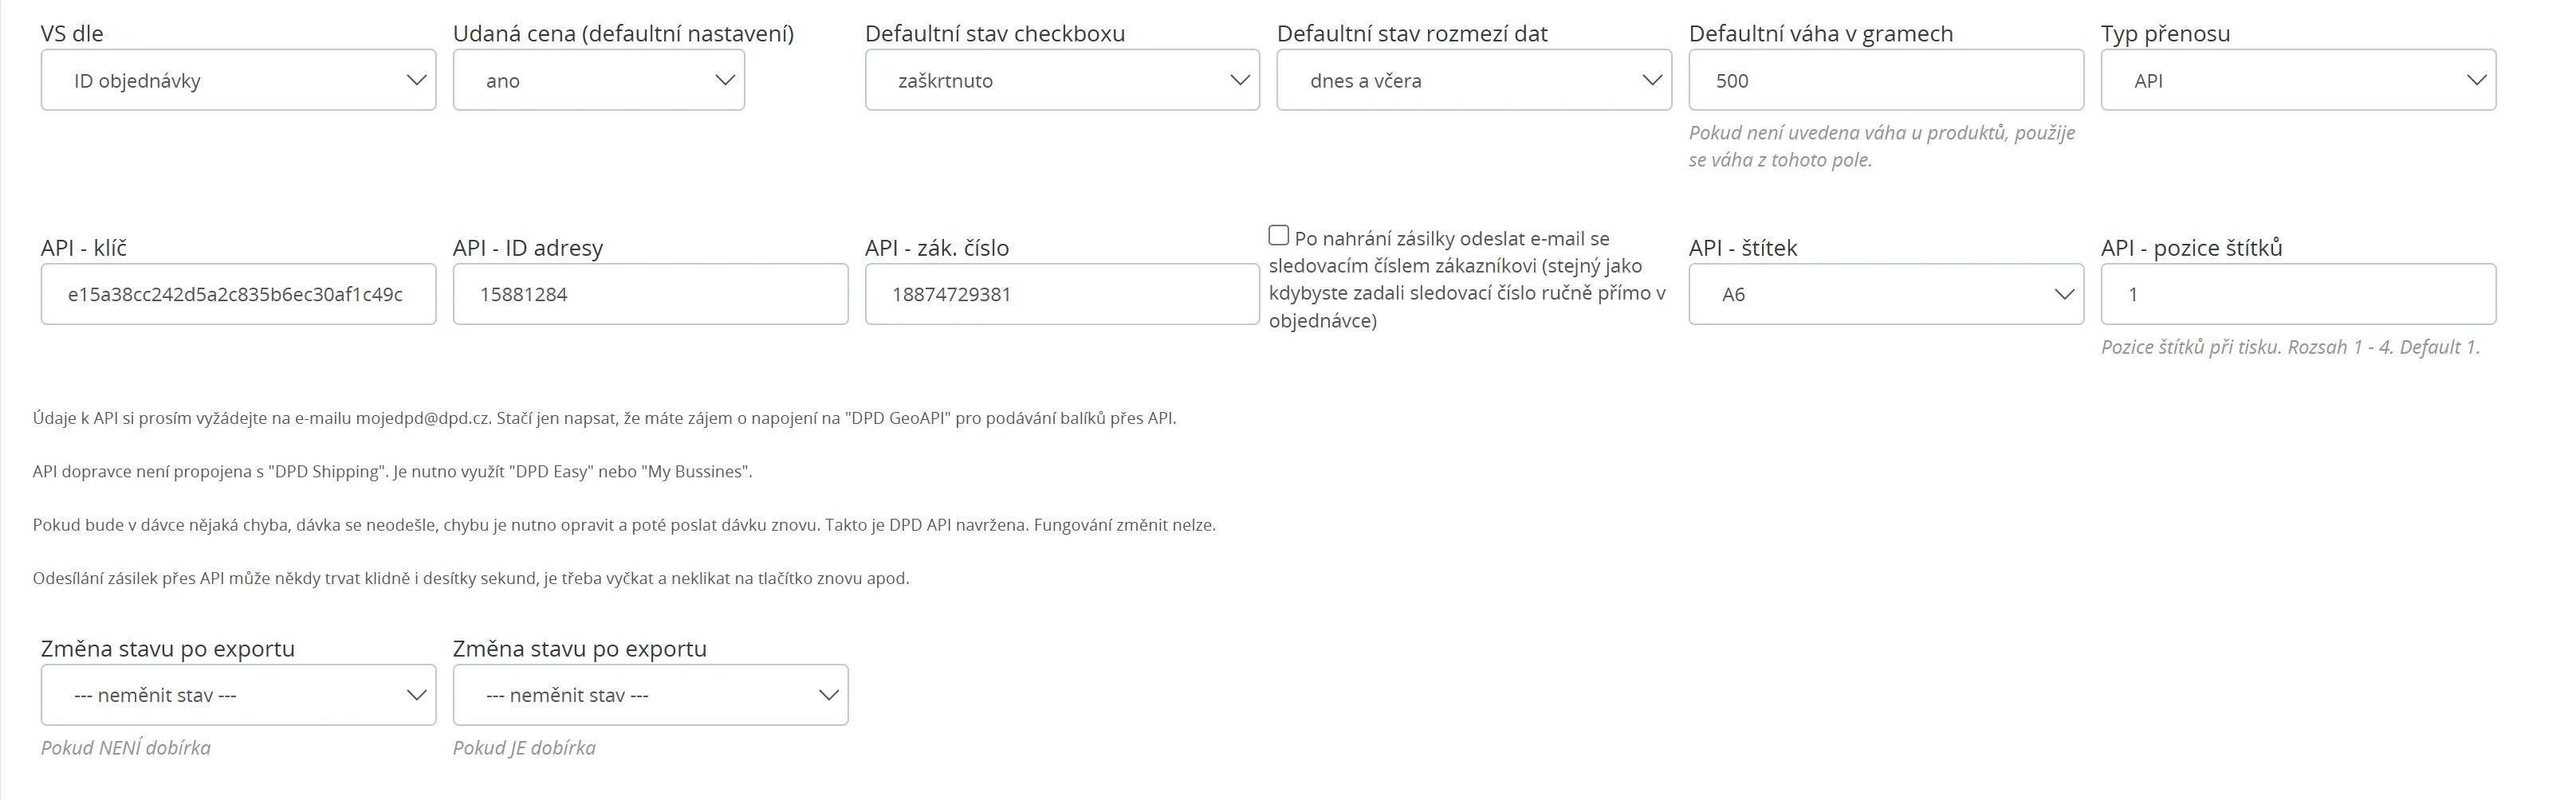
Task: Expand the 'Udaná cena' dropdown showing 'ano'
Action: [x=598, y=80]
